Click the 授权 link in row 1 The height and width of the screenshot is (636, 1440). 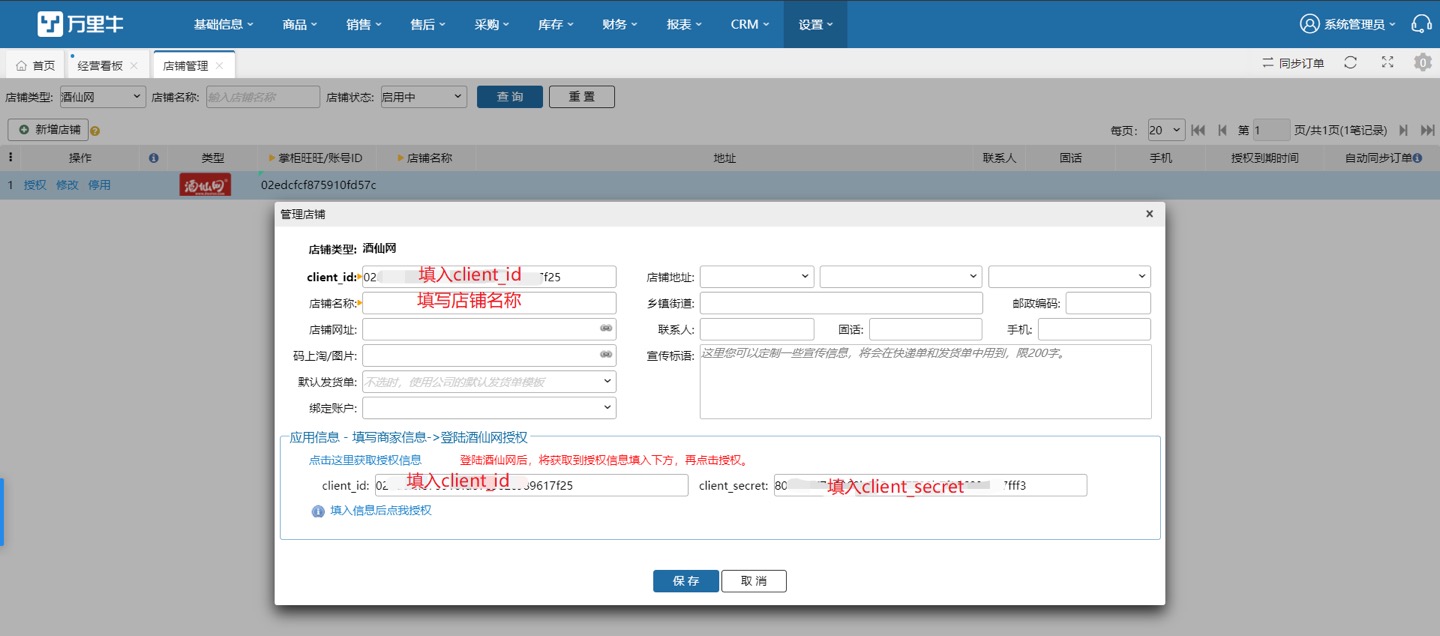35,185
